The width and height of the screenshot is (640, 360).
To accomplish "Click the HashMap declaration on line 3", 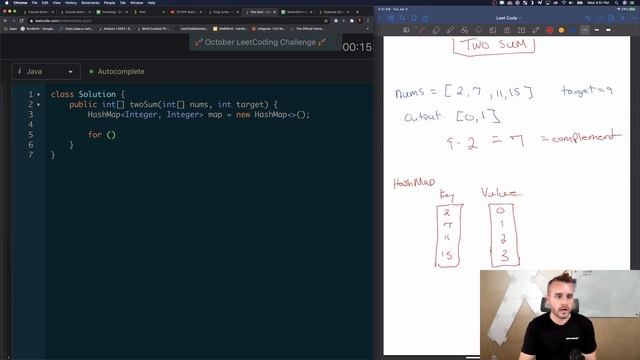I will tap(199, 115).
